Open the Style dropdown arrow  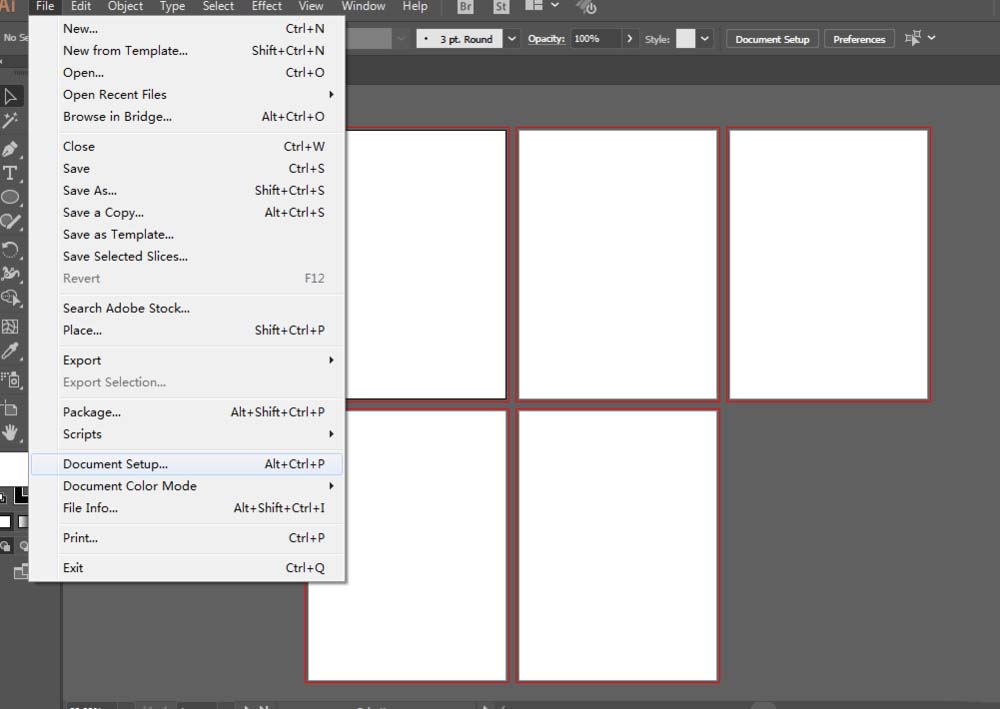point(705,39)
